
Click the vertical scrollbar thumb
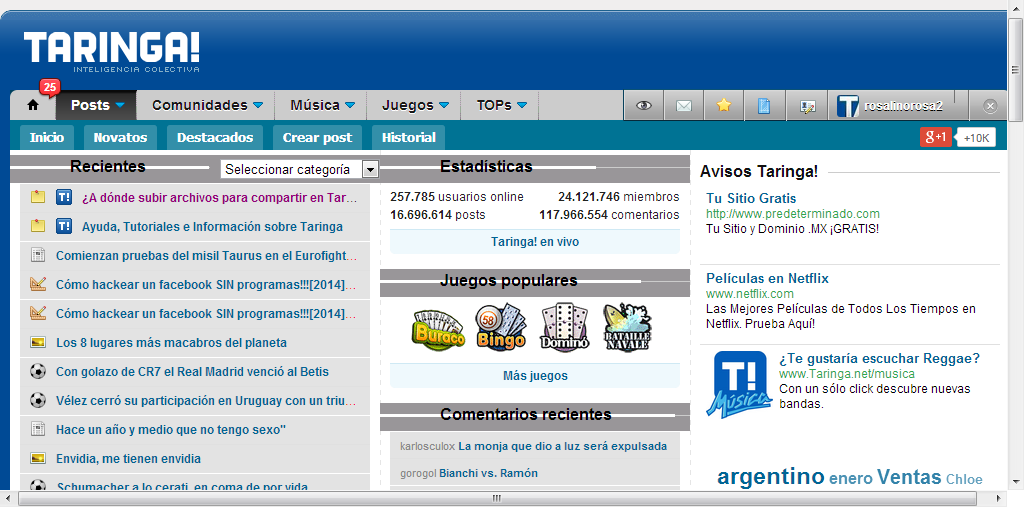pyautogui.click(x=1016, y=70)
